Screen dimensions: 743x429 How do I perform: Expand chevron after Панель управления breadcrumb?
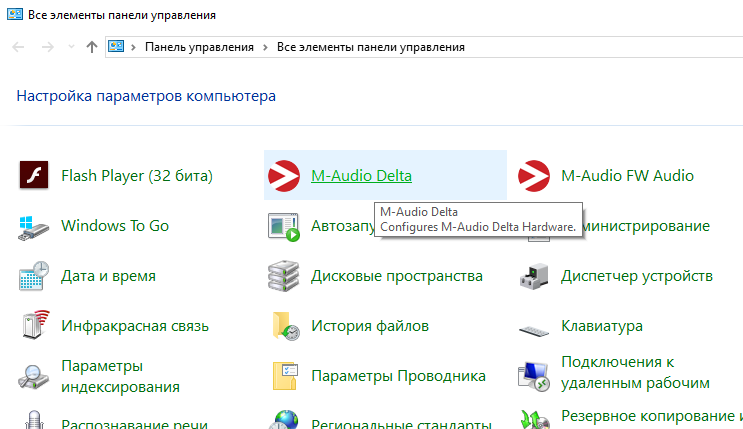click(x=265, y=47)
